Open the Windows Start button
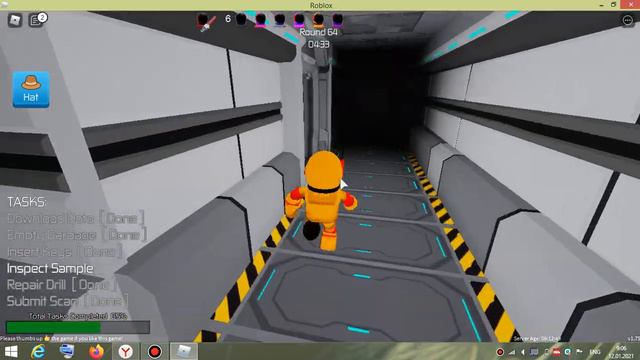Viewport: 640px width, 360px height. point(11,351)
